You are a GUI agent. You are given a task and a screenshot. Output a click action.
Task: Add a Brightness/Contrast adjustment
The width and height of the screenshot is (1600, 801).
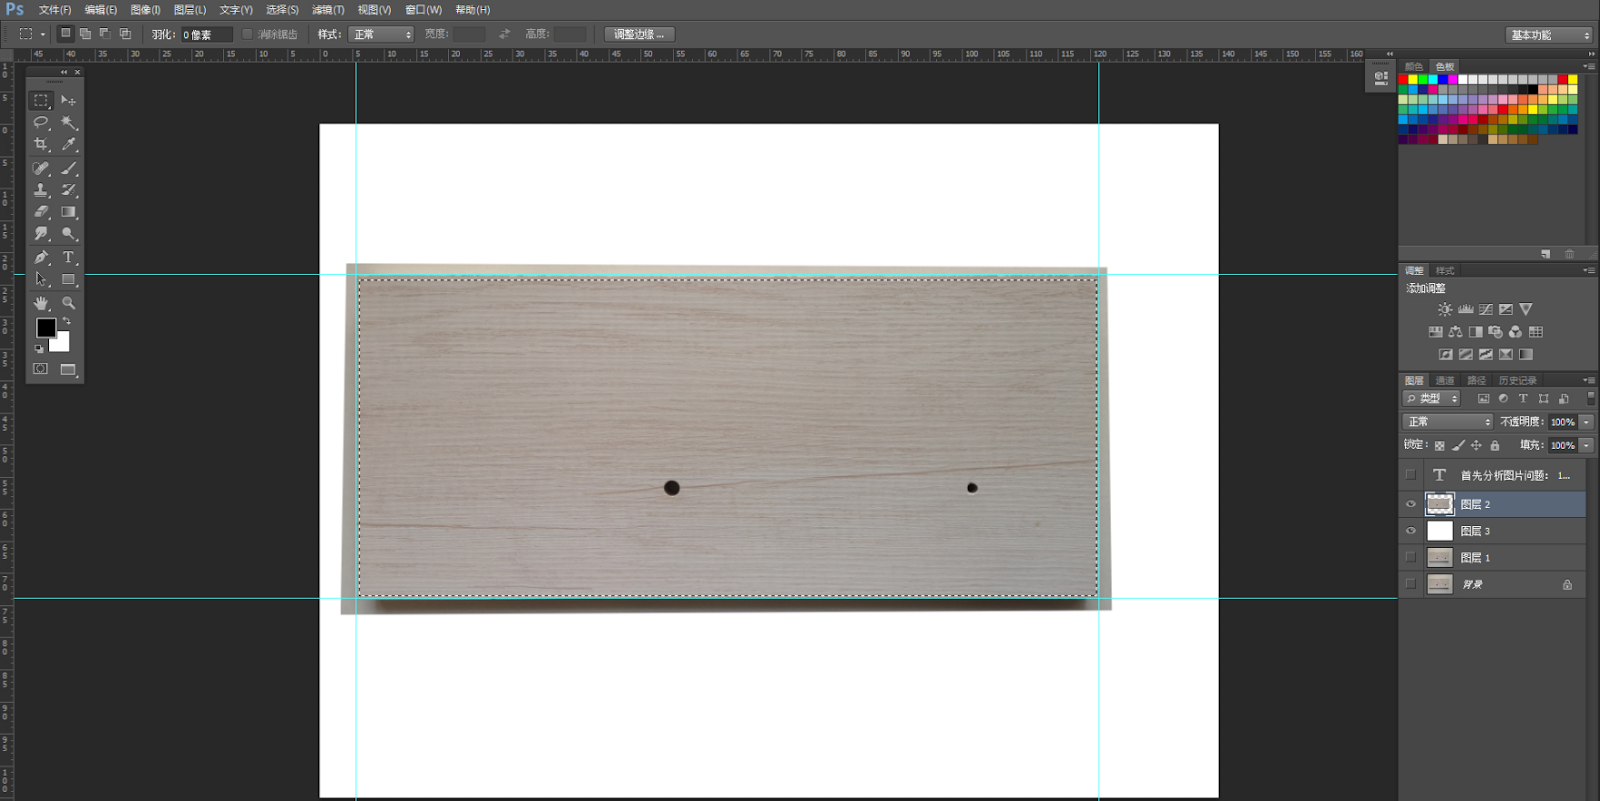coord(1445,310)
